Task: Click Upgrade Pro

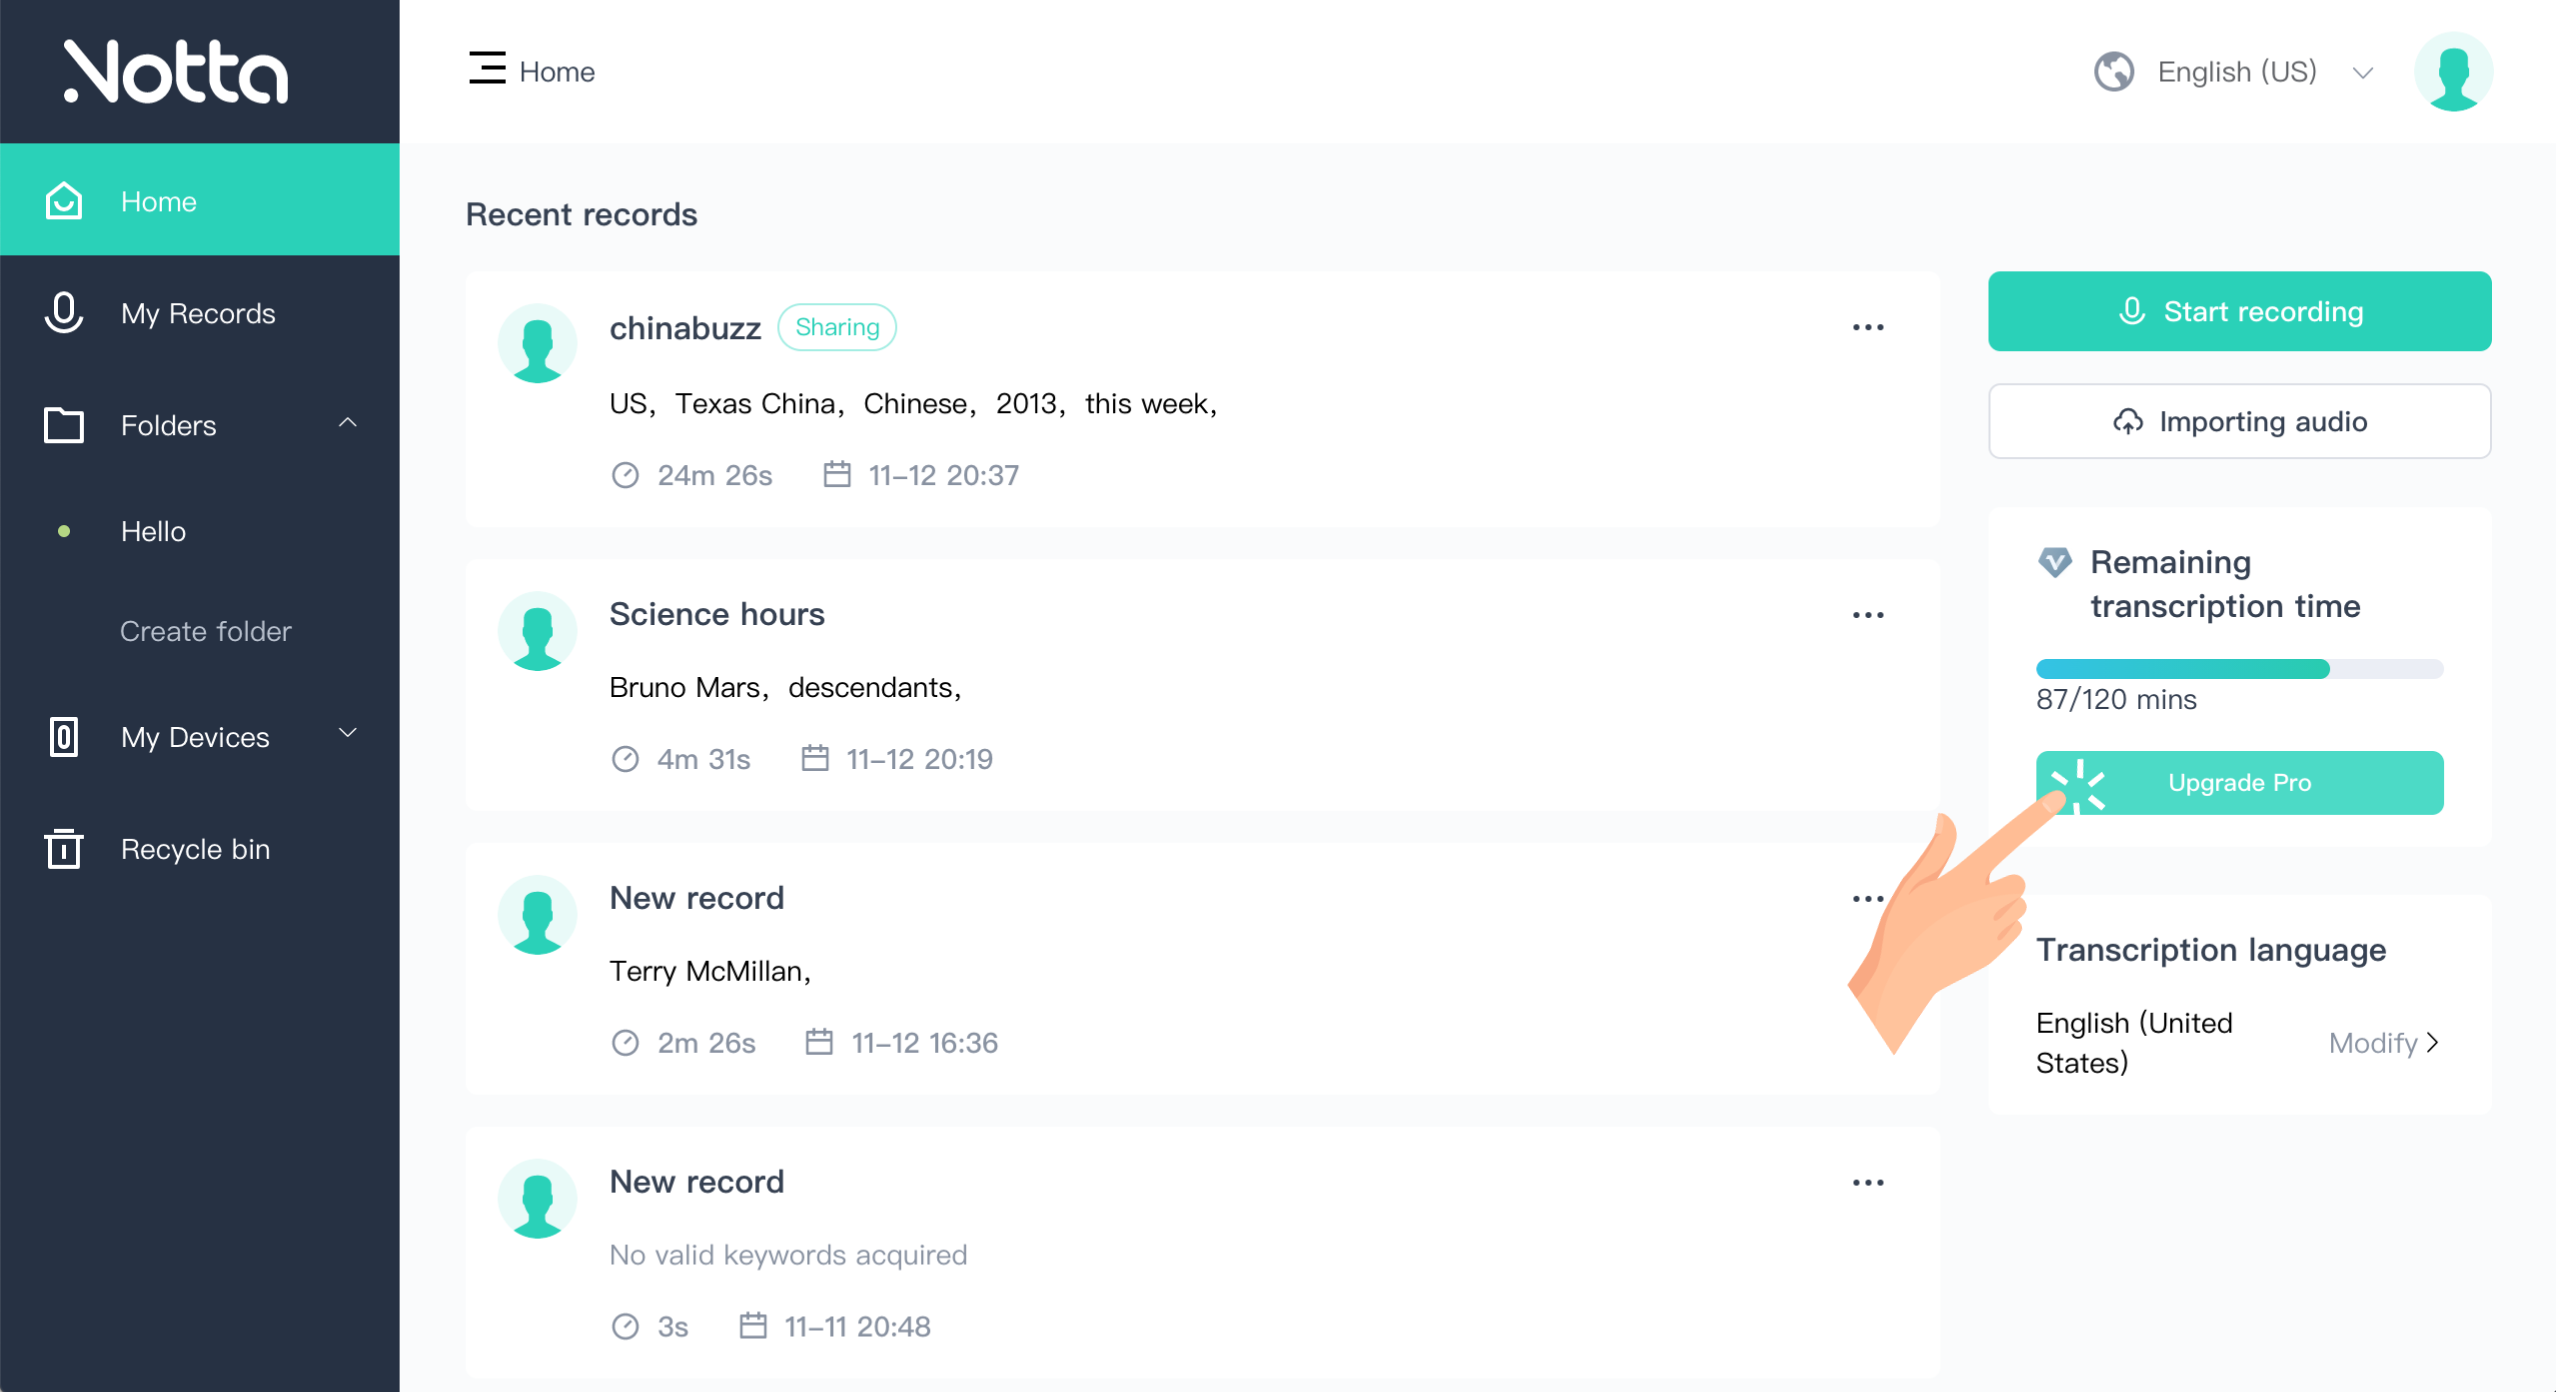Action: click(x=2238, y=783)
